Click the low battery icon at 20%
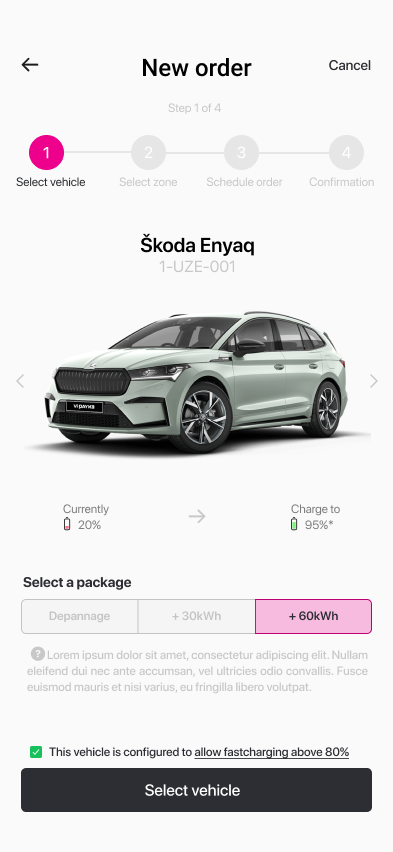 click(x=67, y=525)
